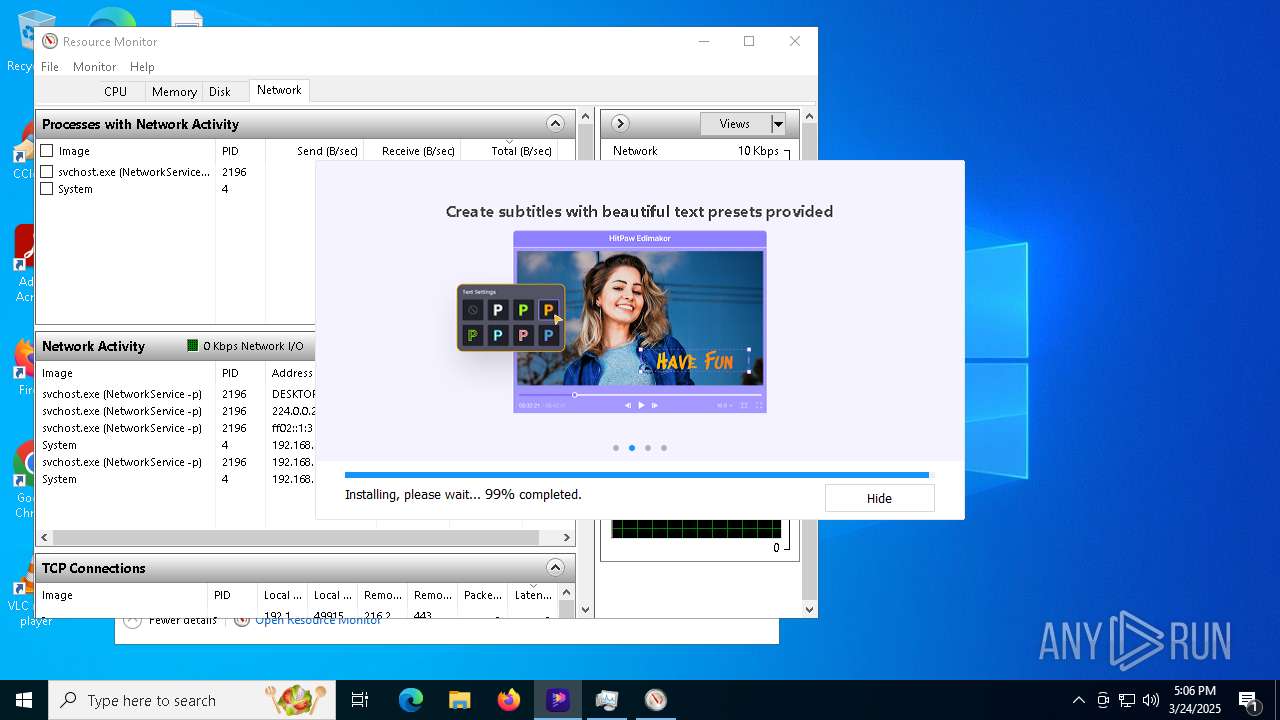Check the Image select-all checkbox
Screen dimensions: 1280x720
pyautogui.click(x=47, y=151)
